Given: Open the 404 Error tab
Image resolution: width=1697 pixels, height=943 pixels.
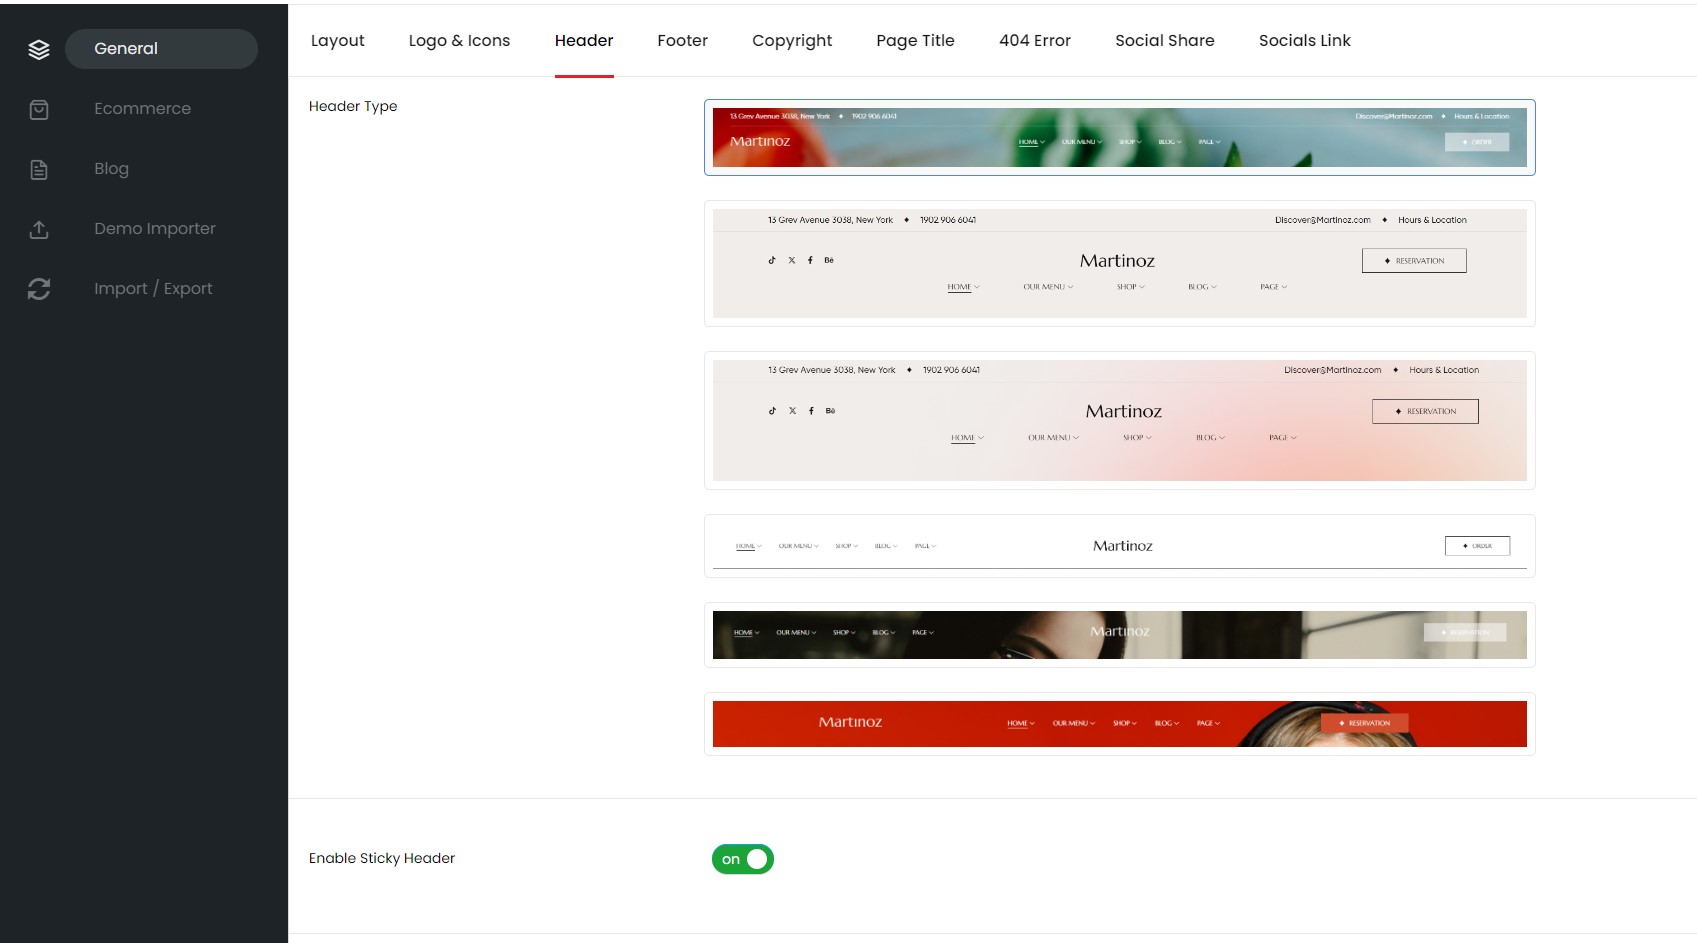Looking at the screenshot, I should click(x=1034, y=41).
